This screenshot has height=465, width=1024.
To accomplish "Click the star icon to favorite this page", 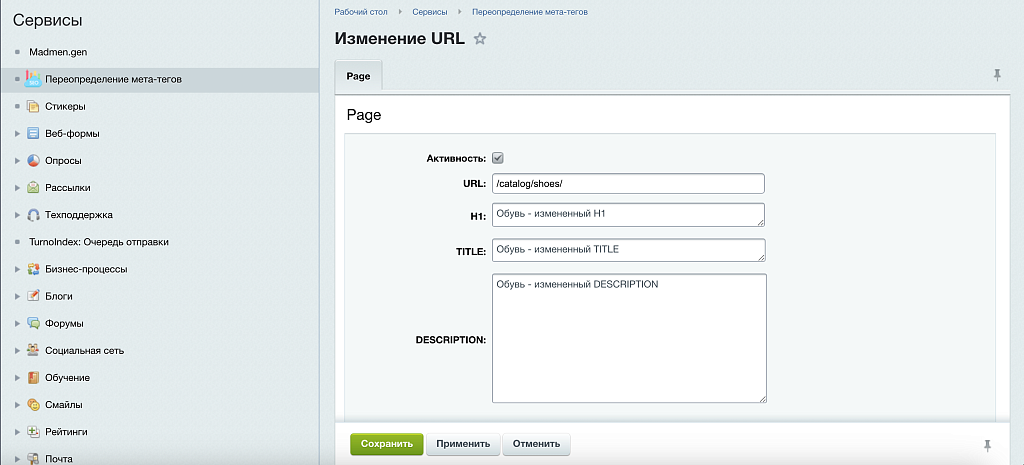I will click(x=480, y=39).
